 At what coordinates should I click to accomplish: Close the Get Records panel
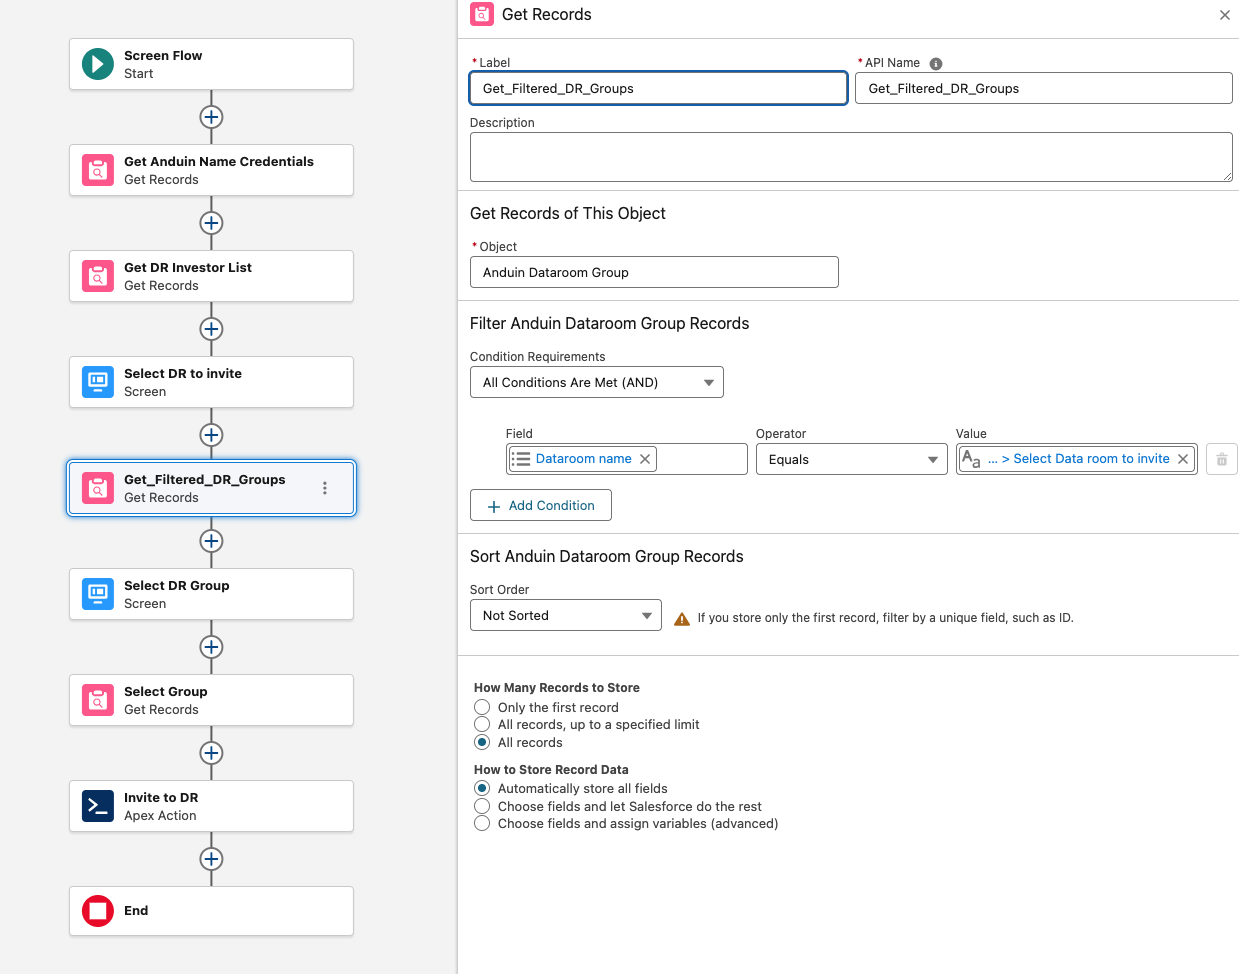coord(1225,15)
